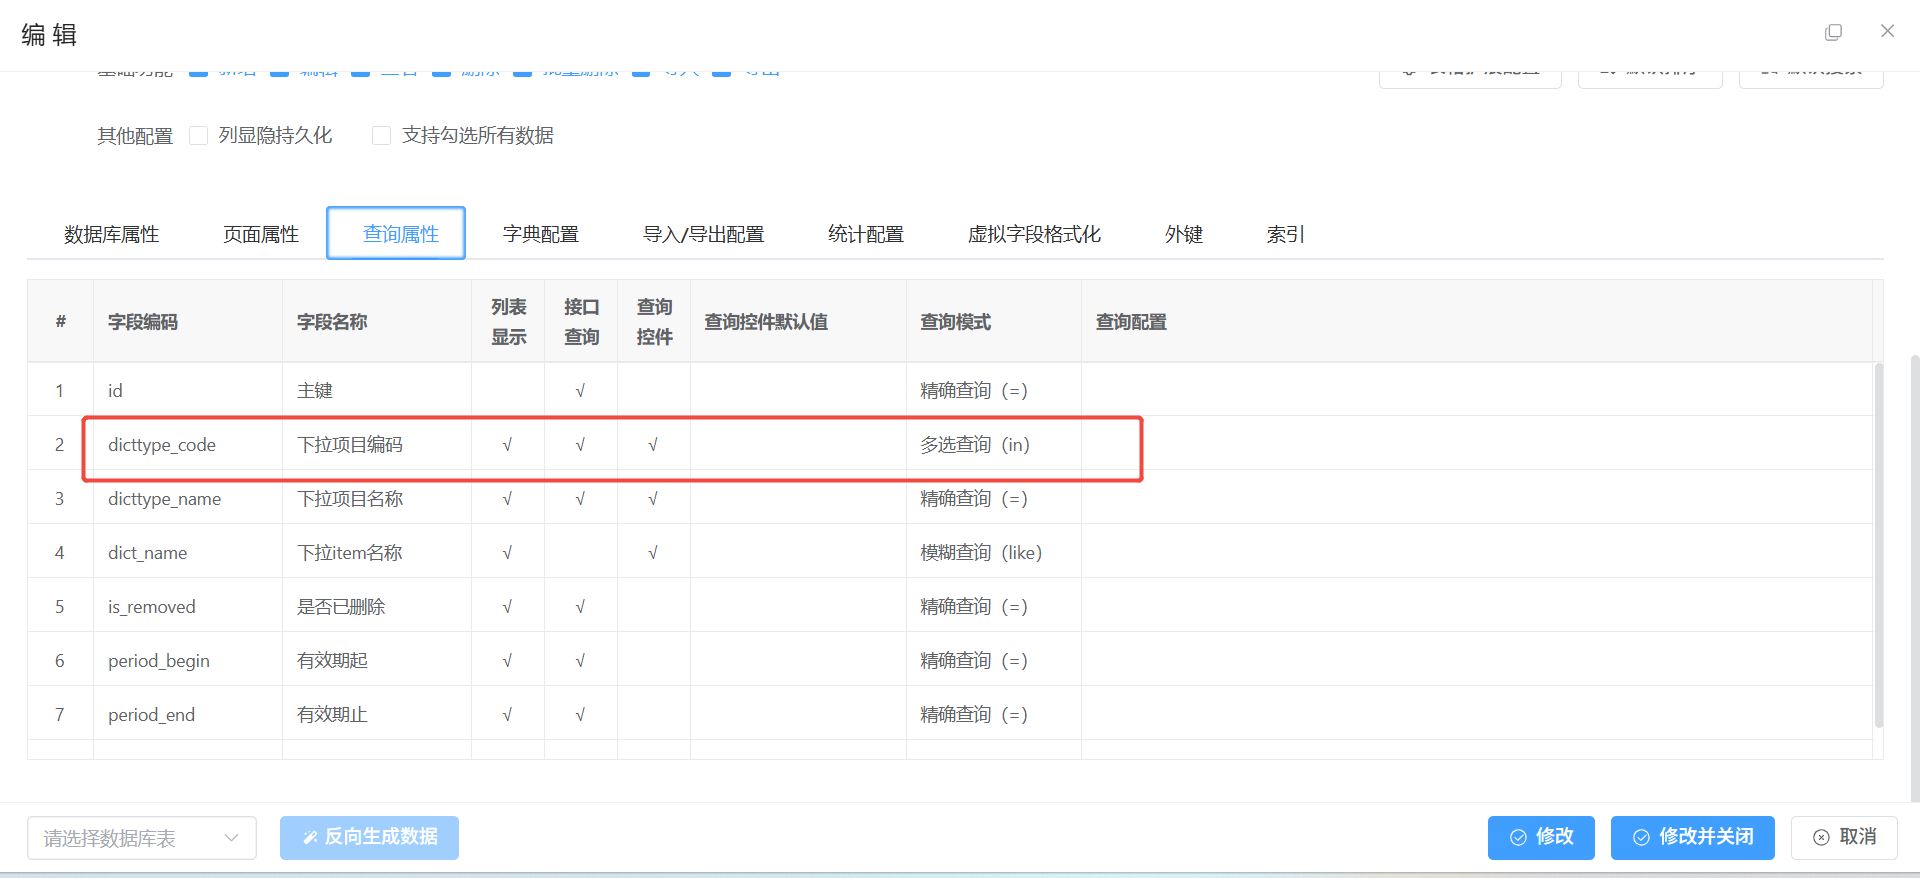1920x878 pixels.
Task: Enable the 列显隐持久化 checkbox
Action: click(x=199, y=135)
